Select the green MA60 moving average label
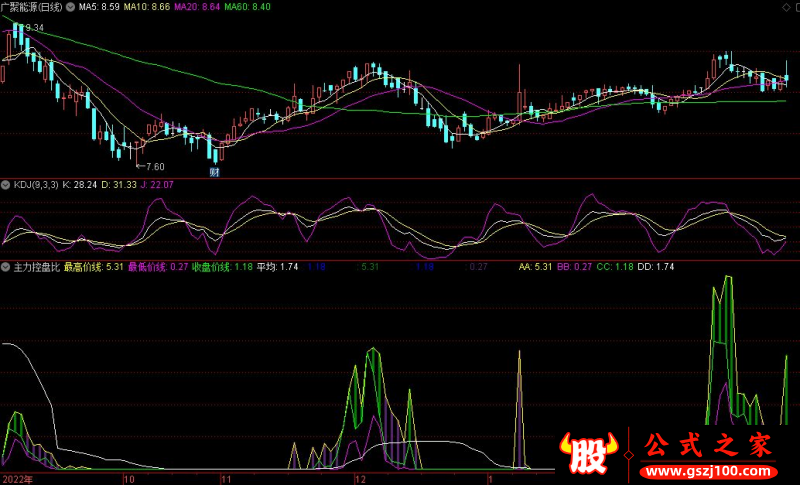Image resolution: width=800 pixels, height=485 pixels. [246, 6]
